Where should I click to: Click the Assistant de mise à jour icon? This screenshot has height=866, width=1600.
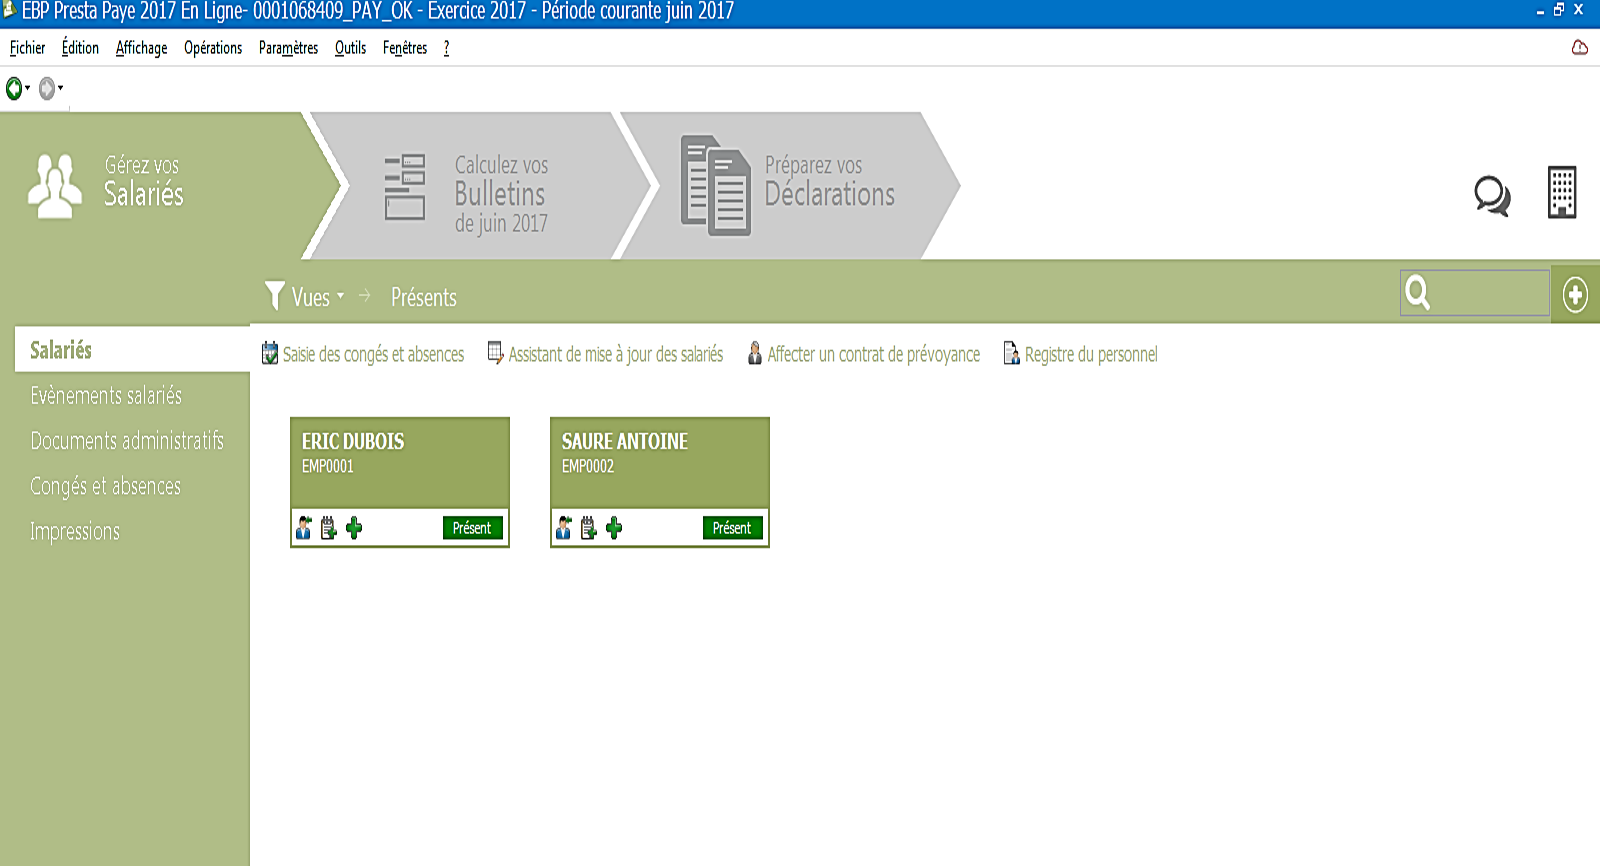point(495,353)
